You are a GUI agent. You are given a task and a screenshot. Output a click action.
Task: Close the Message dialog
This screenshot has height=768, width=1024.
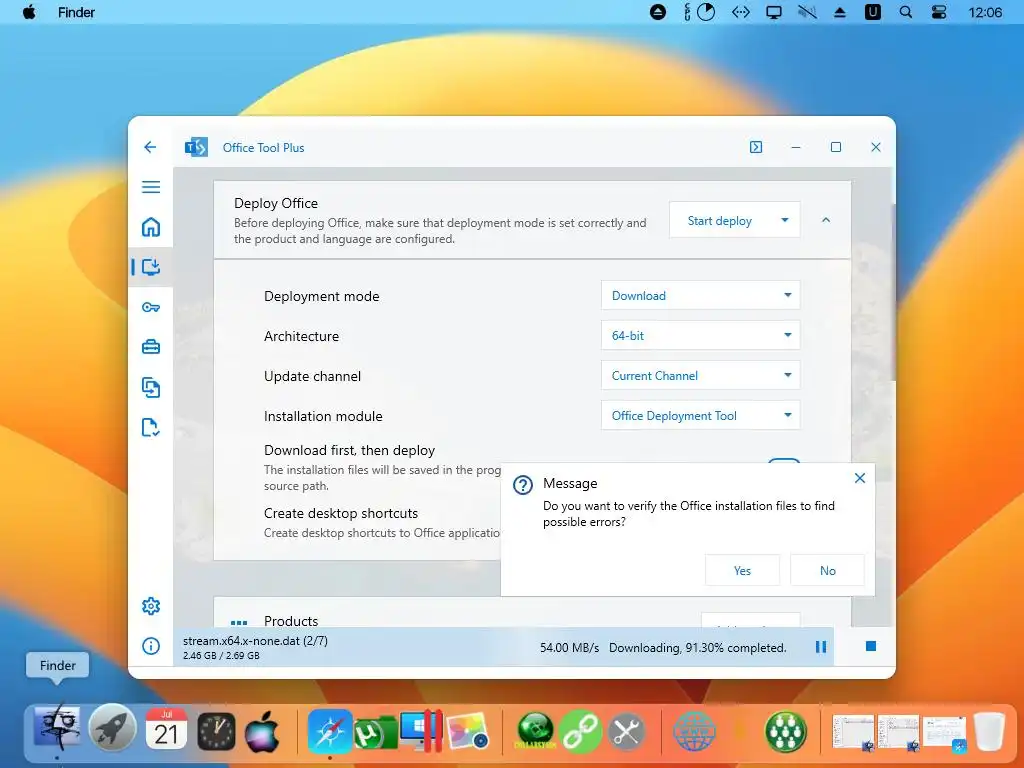pos(860,478)
